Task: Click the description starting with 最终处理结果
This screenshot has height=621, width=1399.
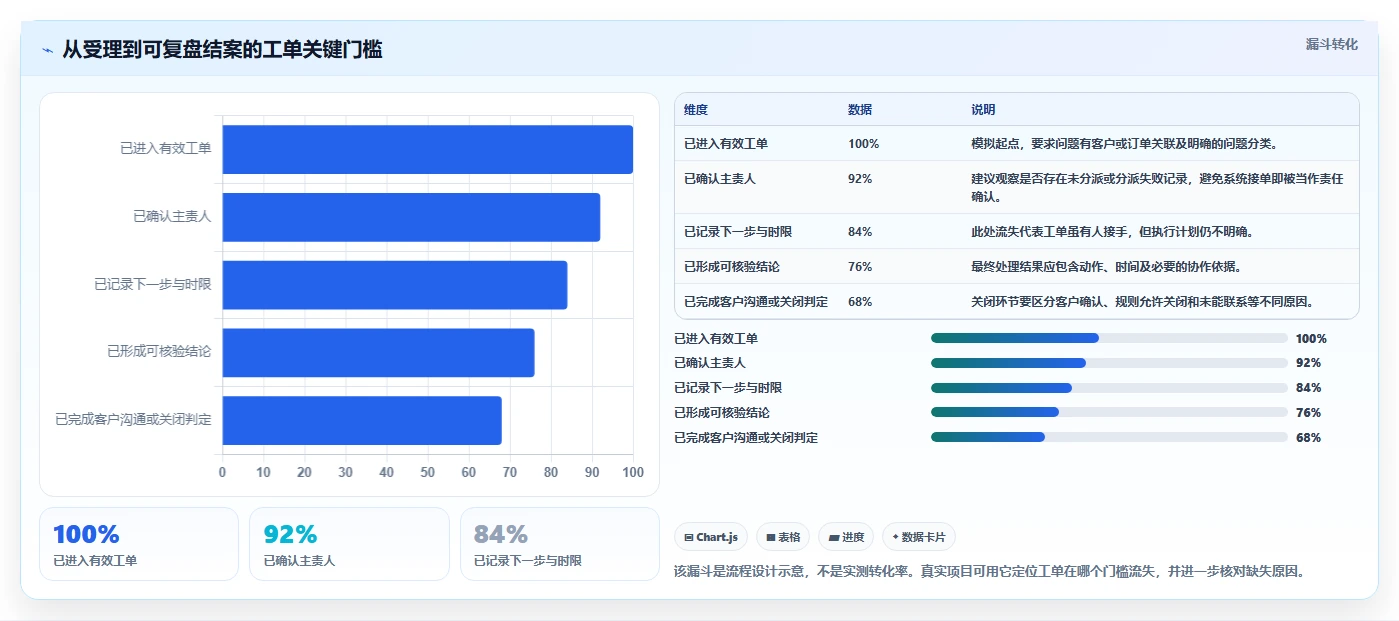Action: pos(1106,267)
